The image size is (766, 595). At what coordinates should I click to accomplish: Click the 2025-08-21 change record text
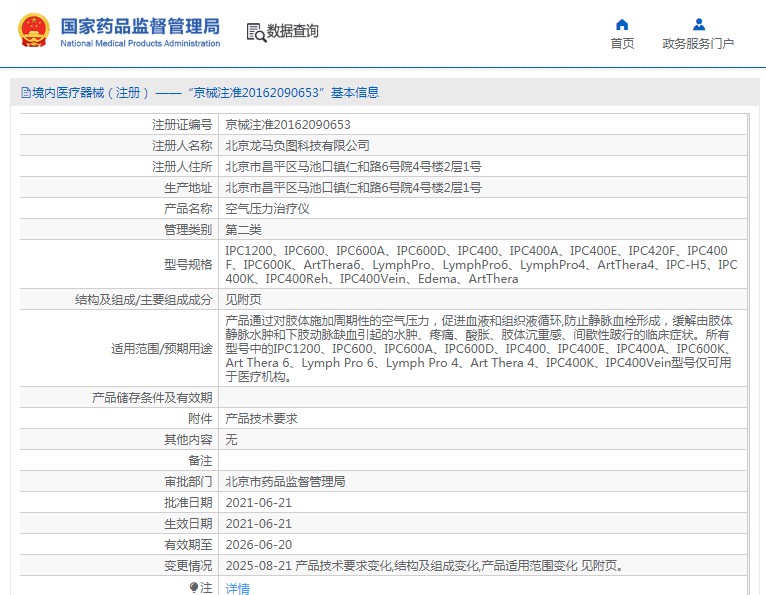[x=425, y=566]
